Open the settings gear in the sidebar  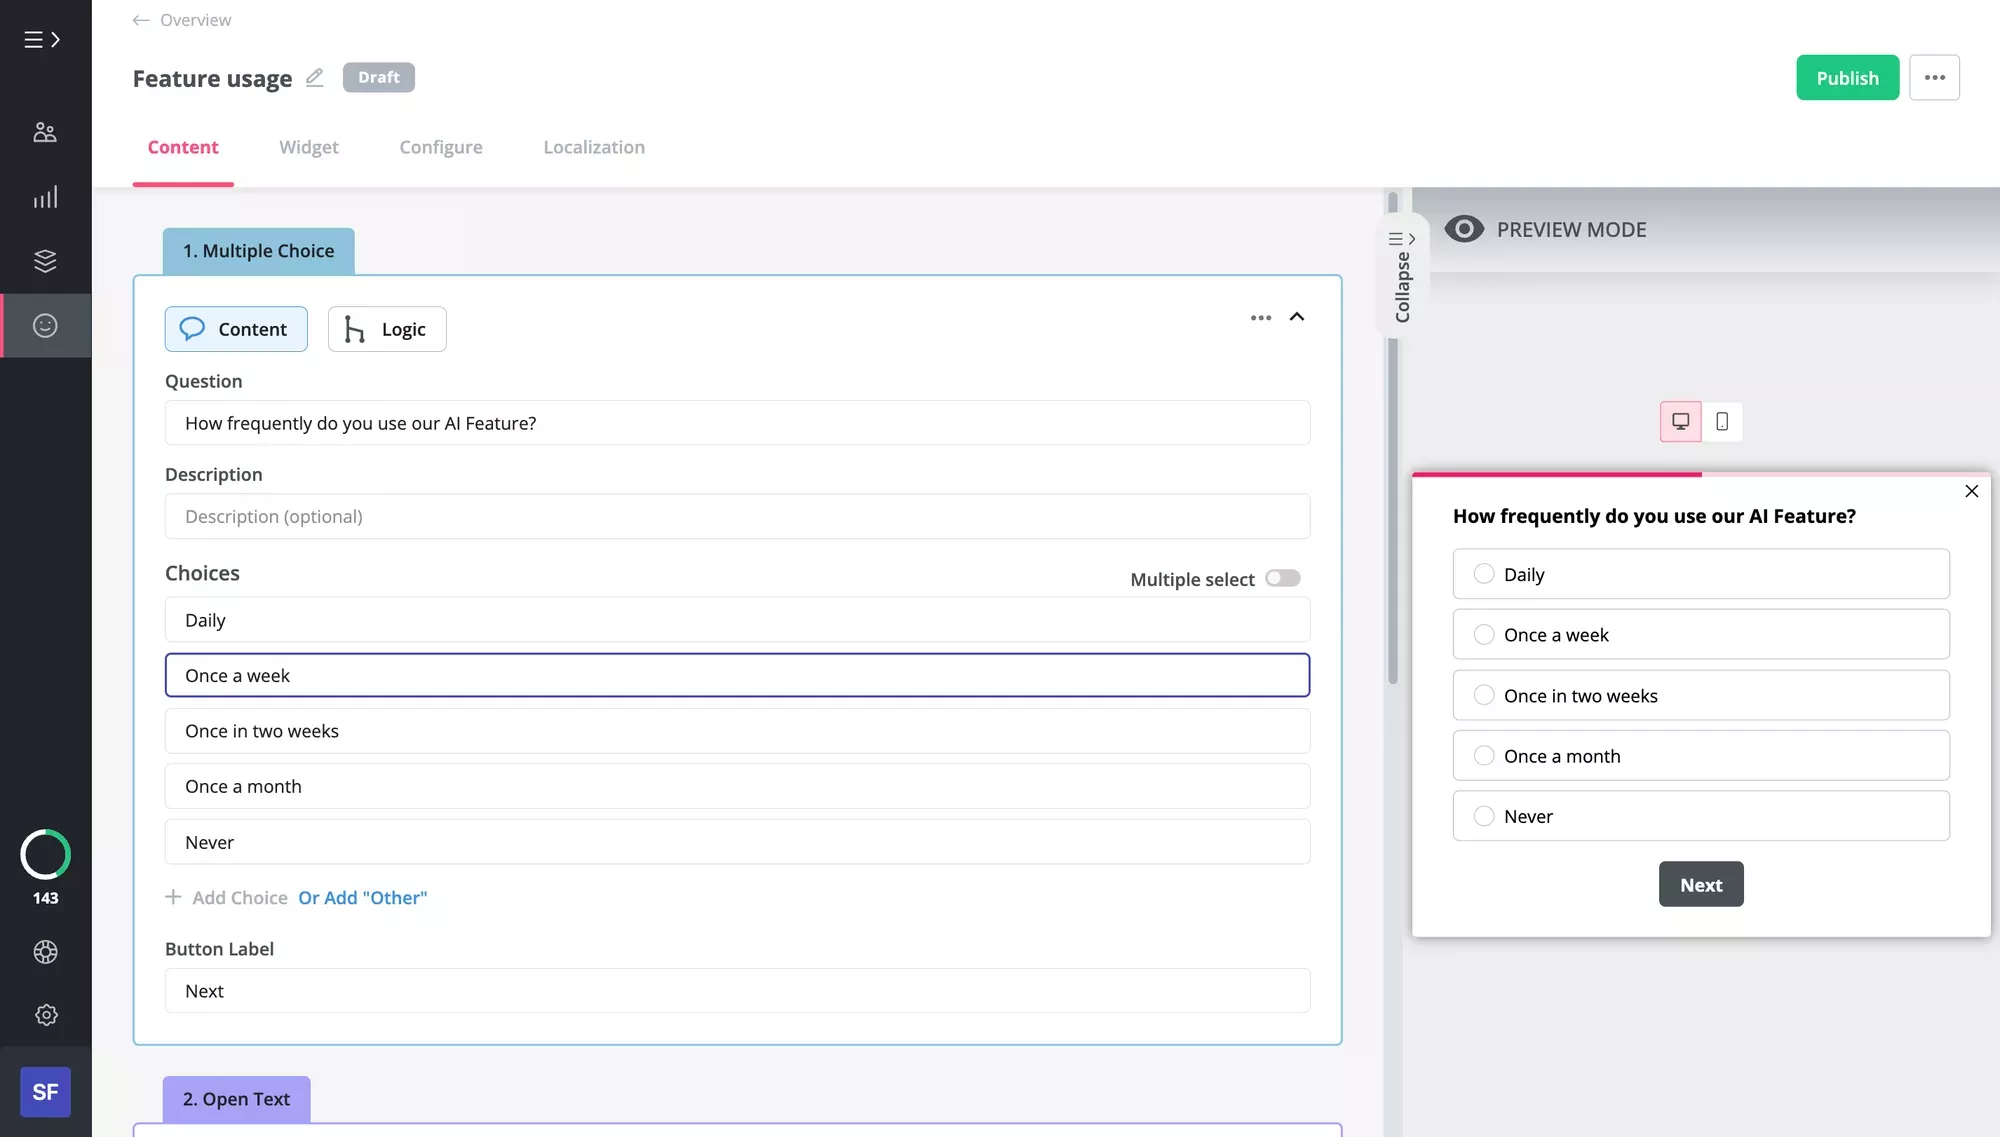click(x=45, y=1015)
